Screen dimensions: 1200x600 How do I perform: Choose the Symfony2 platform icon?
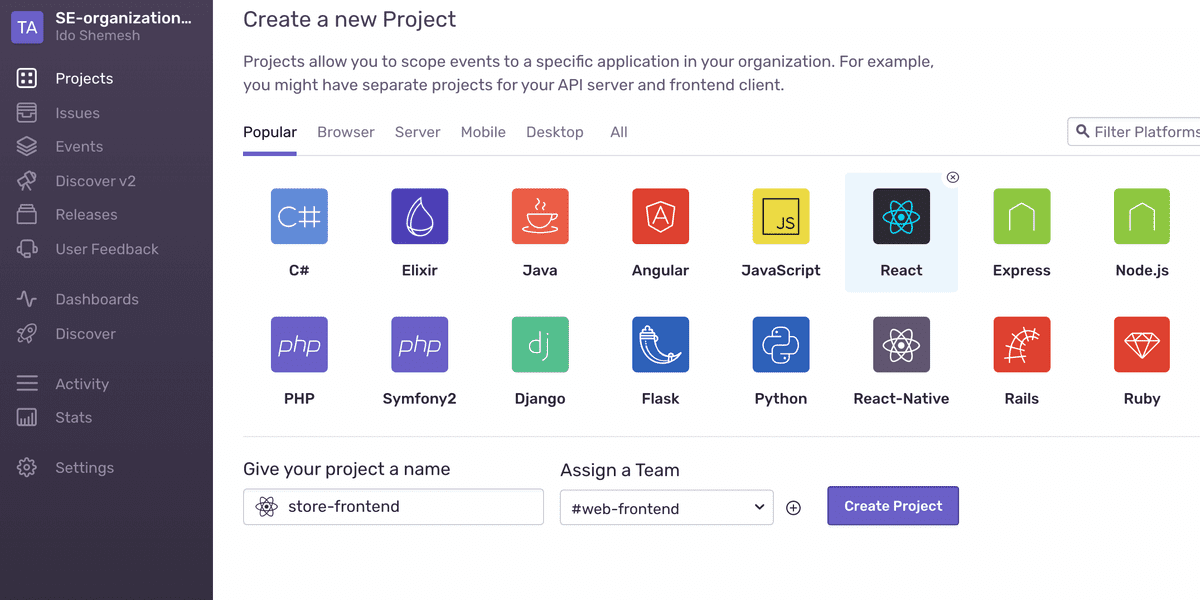point(419,345)
